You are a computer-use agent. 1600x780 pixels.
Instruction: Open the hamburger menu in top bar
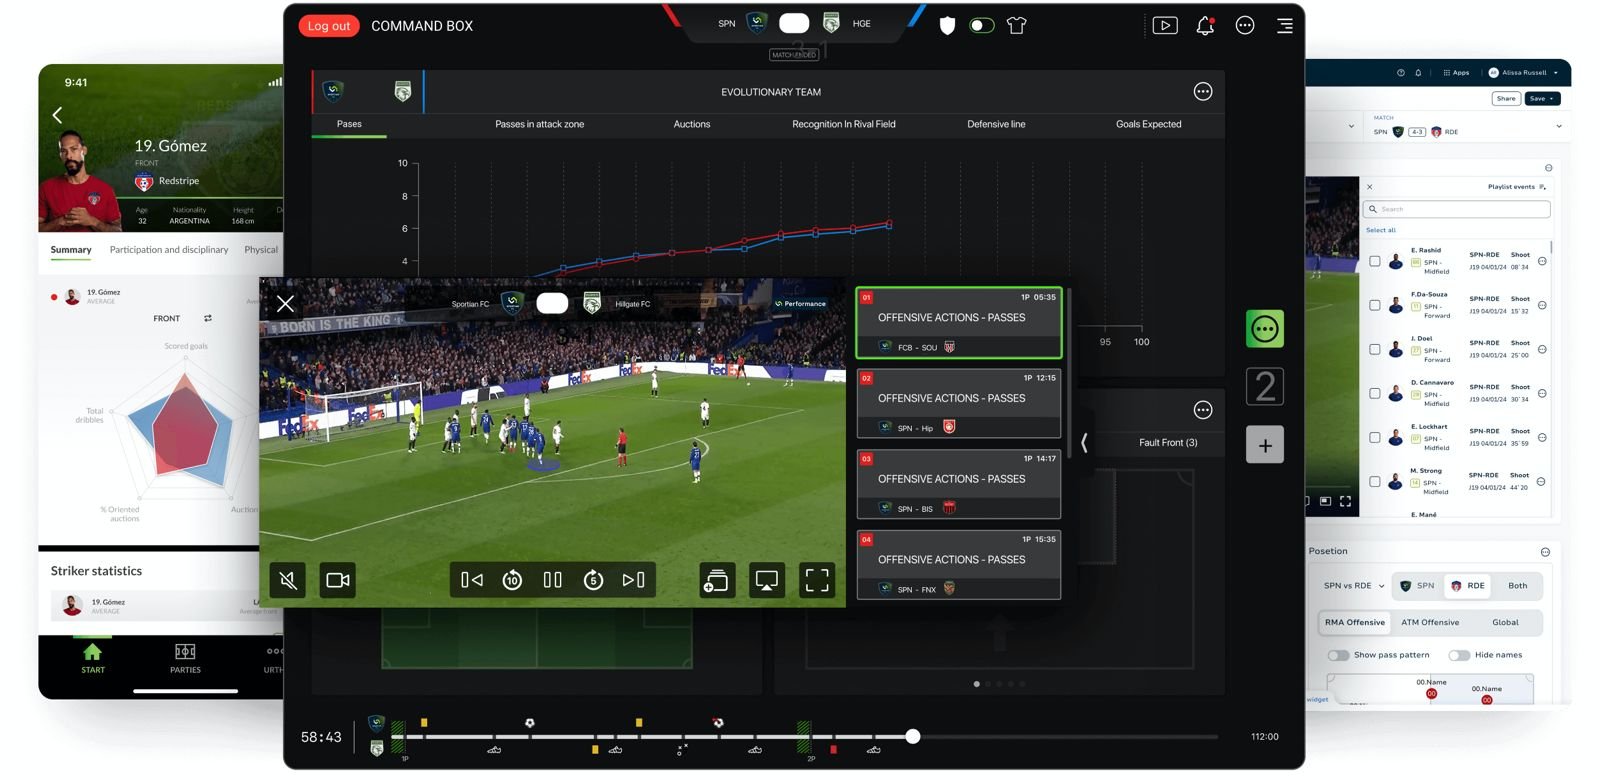[x=1285, y=26]
